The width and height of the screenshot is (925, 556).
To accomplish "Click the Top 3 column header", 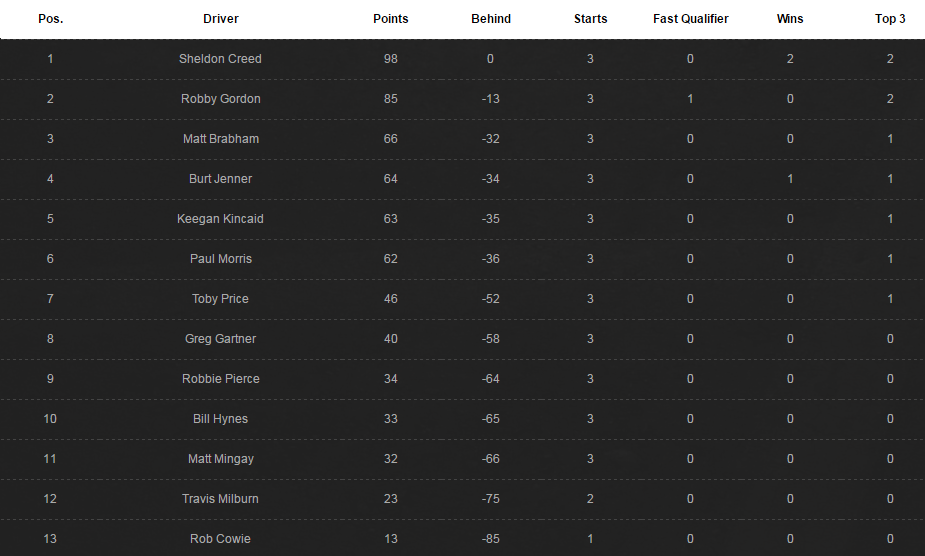I will 890,19.
